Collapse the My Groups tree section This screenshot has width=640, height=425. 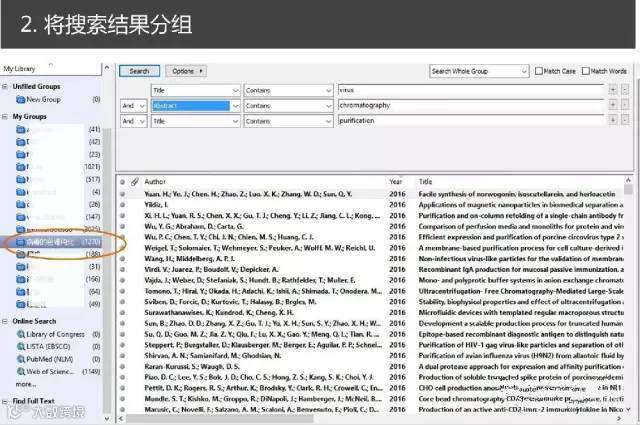(5, 117)
